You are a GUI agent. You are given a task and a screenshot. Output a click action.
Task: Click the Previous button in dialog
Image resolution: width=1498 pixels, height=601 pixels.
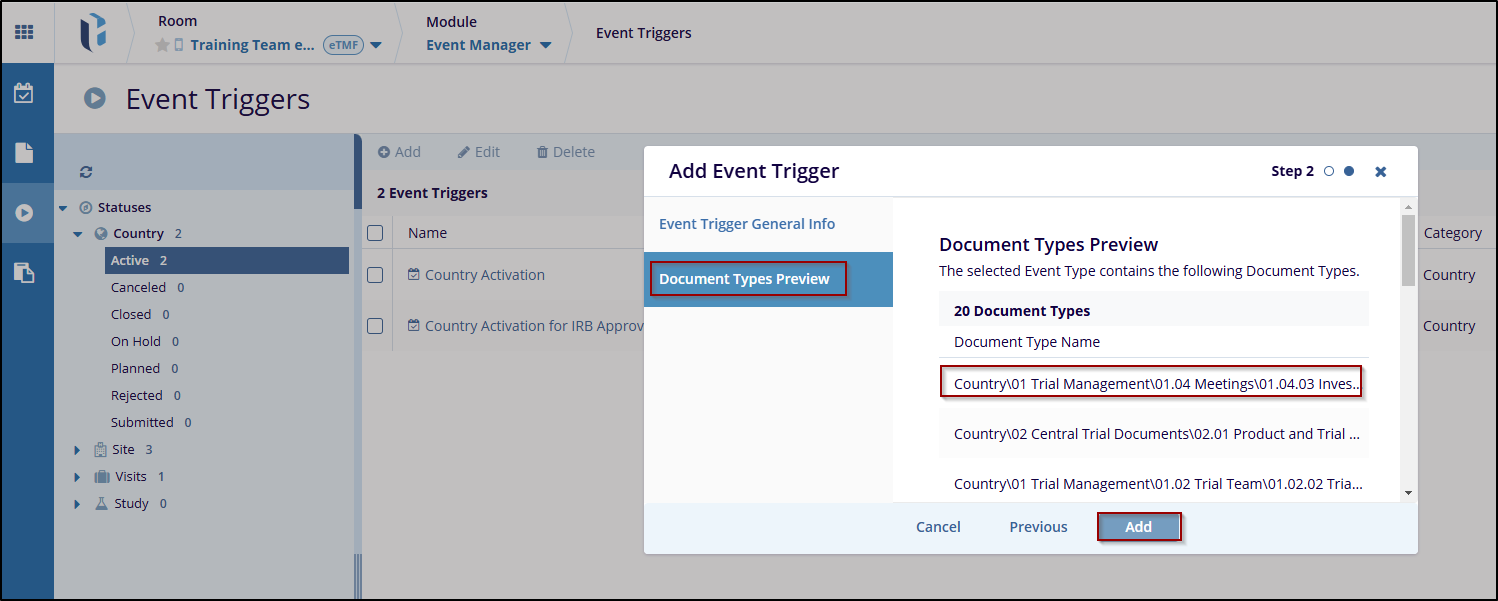1038,527
